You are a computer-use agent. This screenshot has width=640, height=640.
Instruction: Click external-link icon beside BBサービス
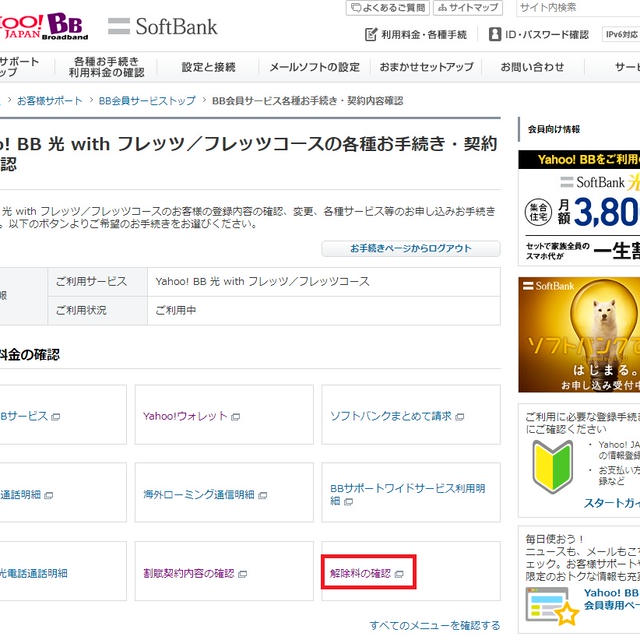56,417
